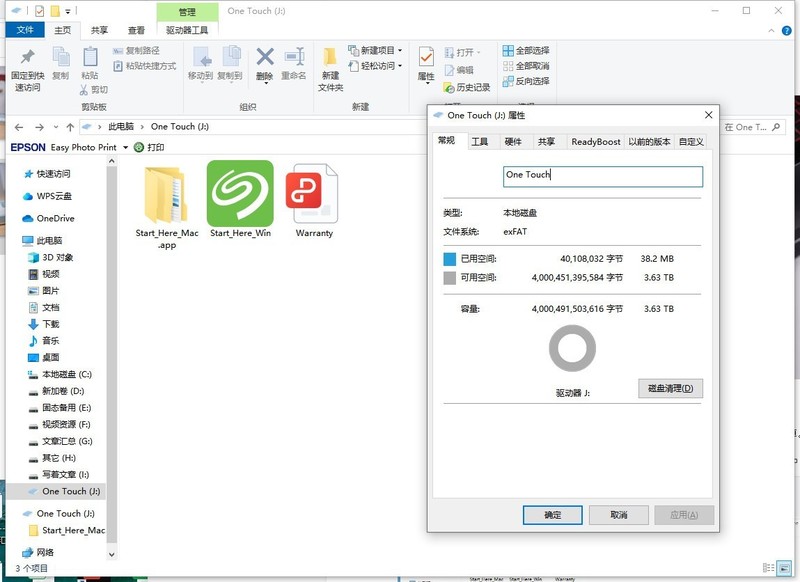Click sidebar scrollbar up arrow
Image resolution: width=800 pixels, height=582 pixels.
coord(112,161)
